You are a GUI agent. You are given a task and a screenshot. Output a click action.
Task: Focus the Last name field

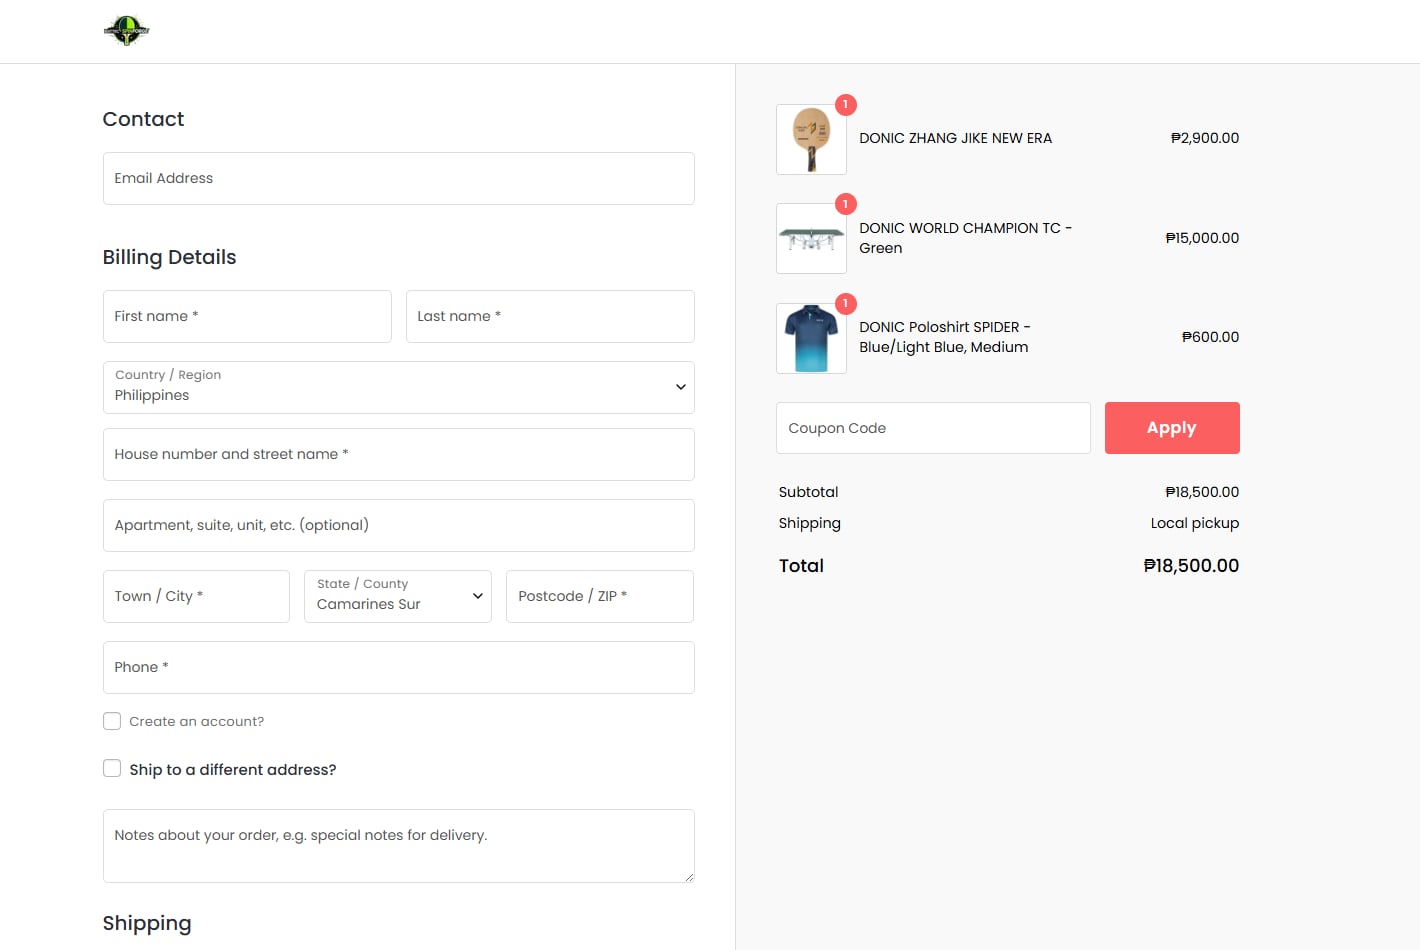click(550, 316)
